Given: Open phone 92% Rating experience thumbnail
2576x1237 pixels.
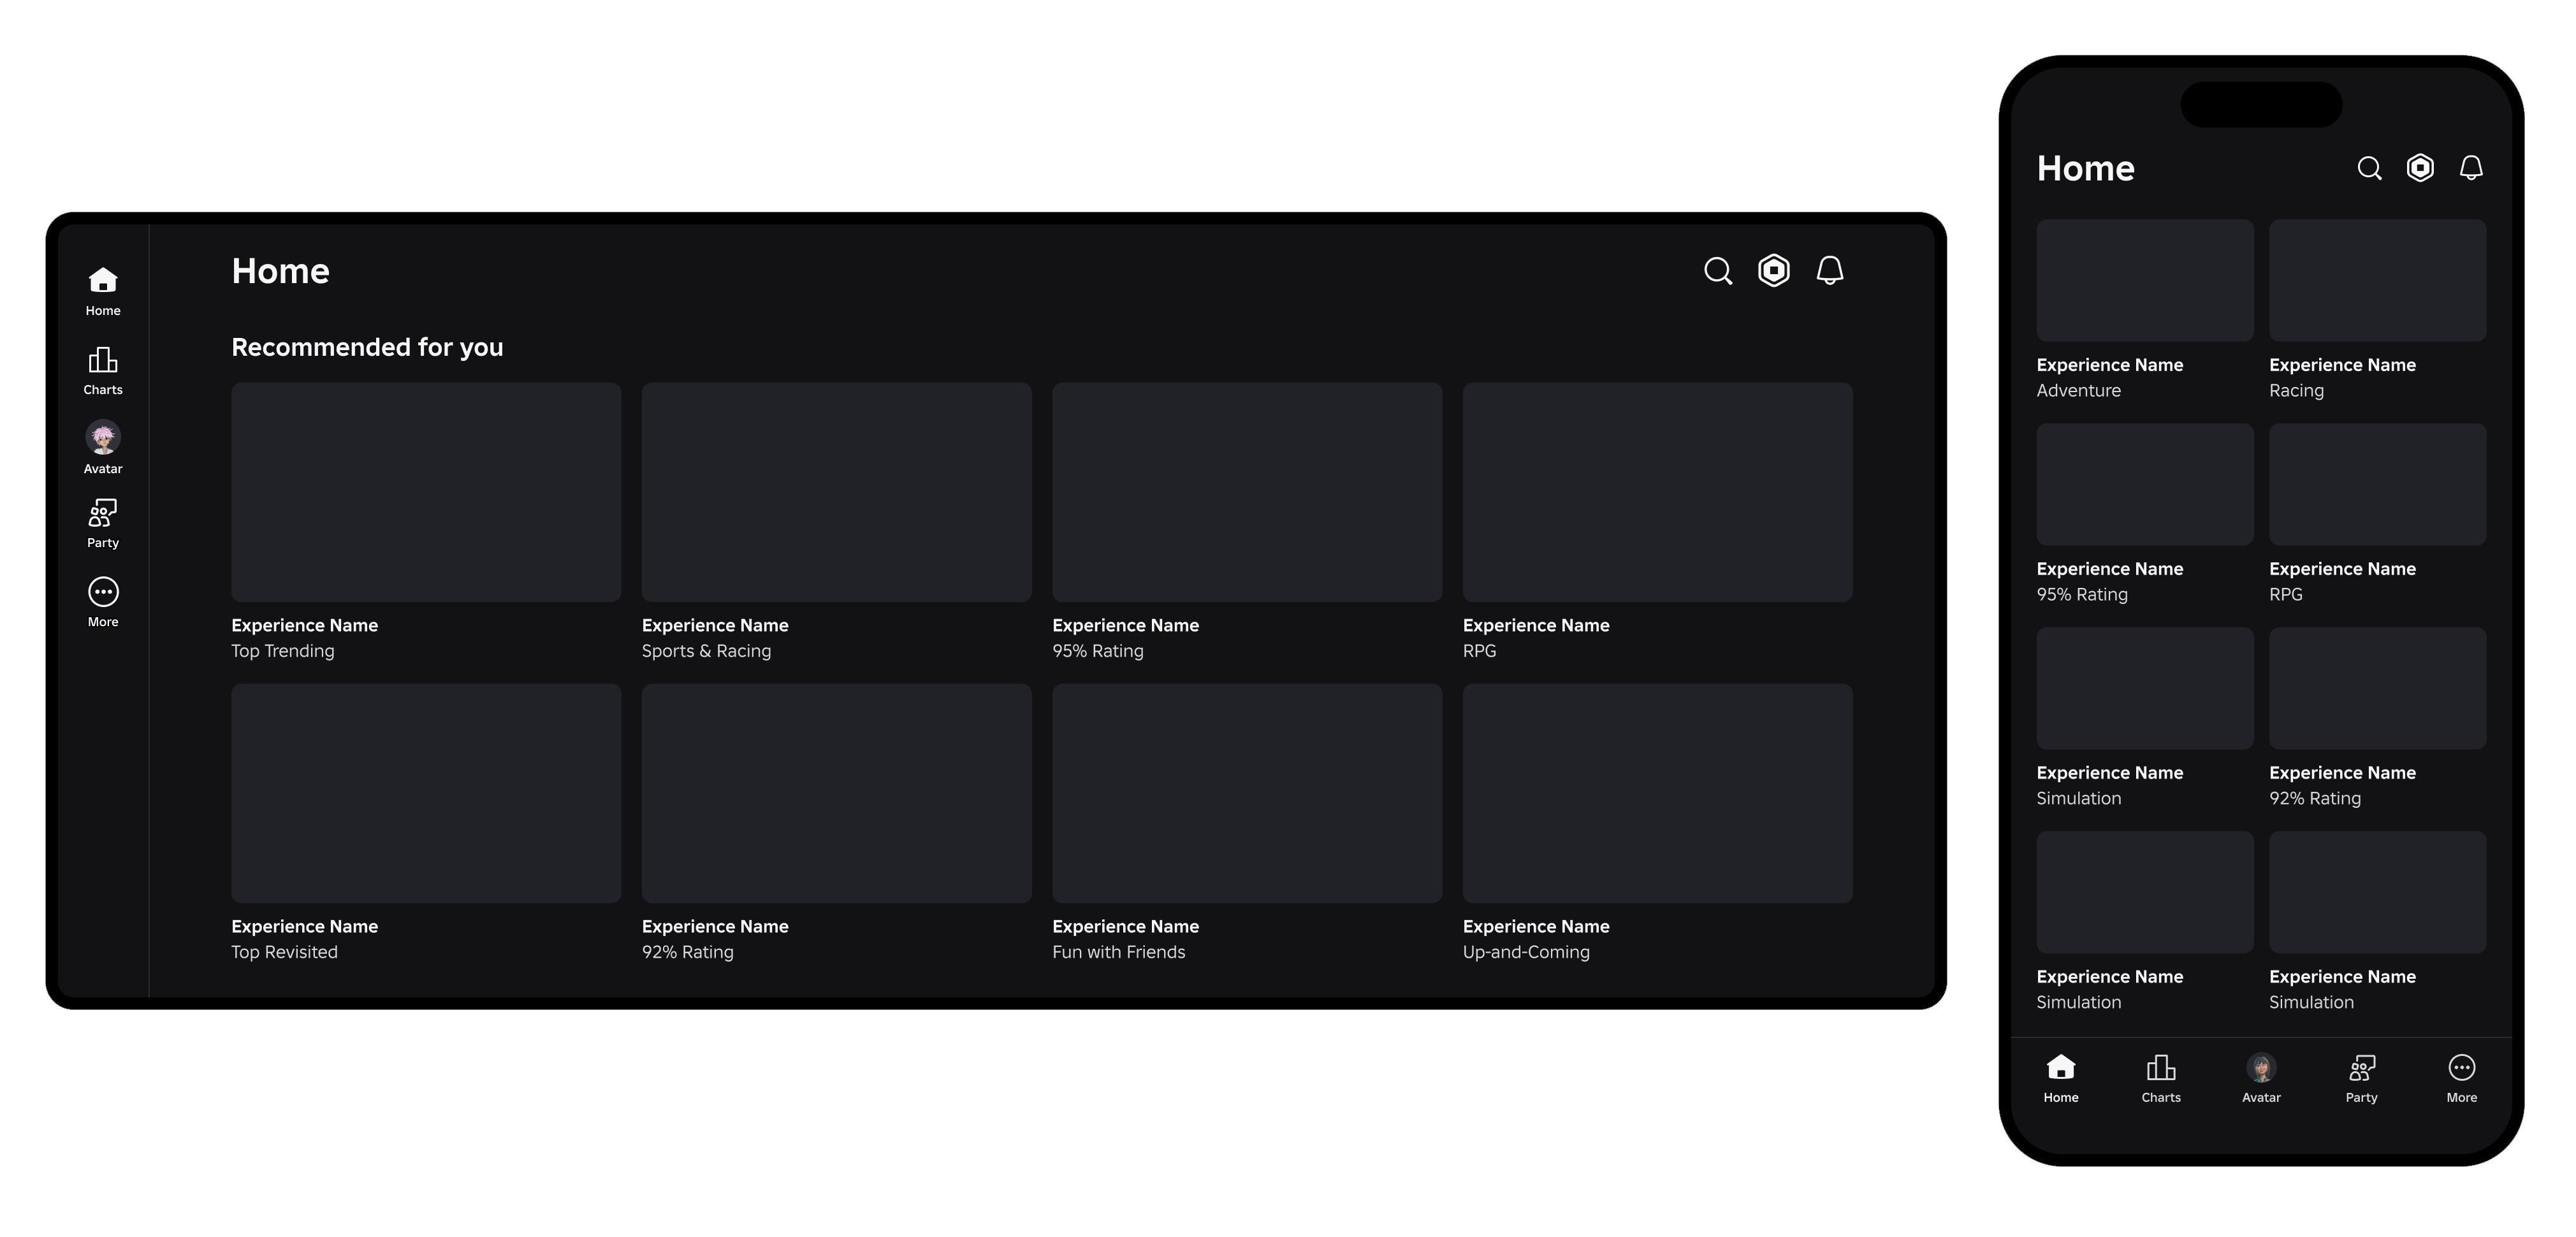Looking at the screenshot, I should point(2378,688).
